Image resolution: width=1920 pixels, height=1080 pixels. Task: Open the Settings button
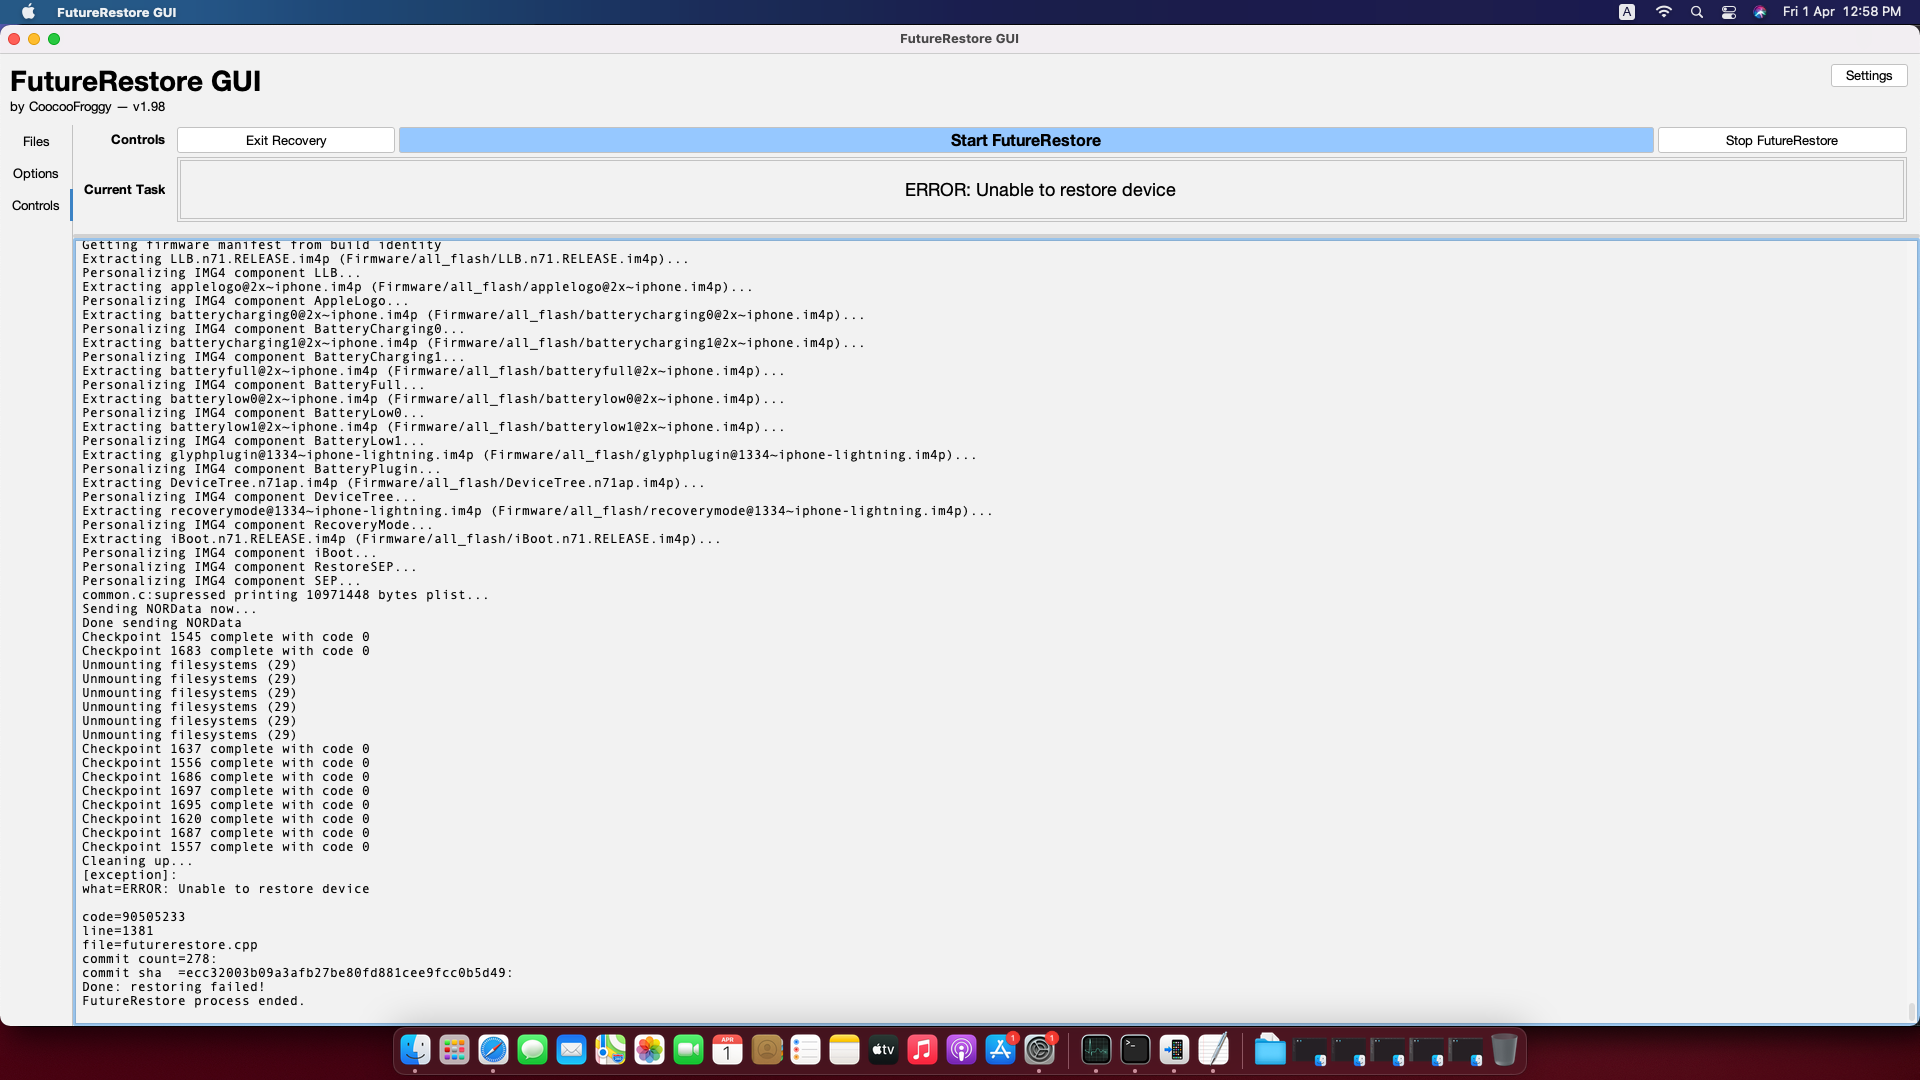(1868, 76)
